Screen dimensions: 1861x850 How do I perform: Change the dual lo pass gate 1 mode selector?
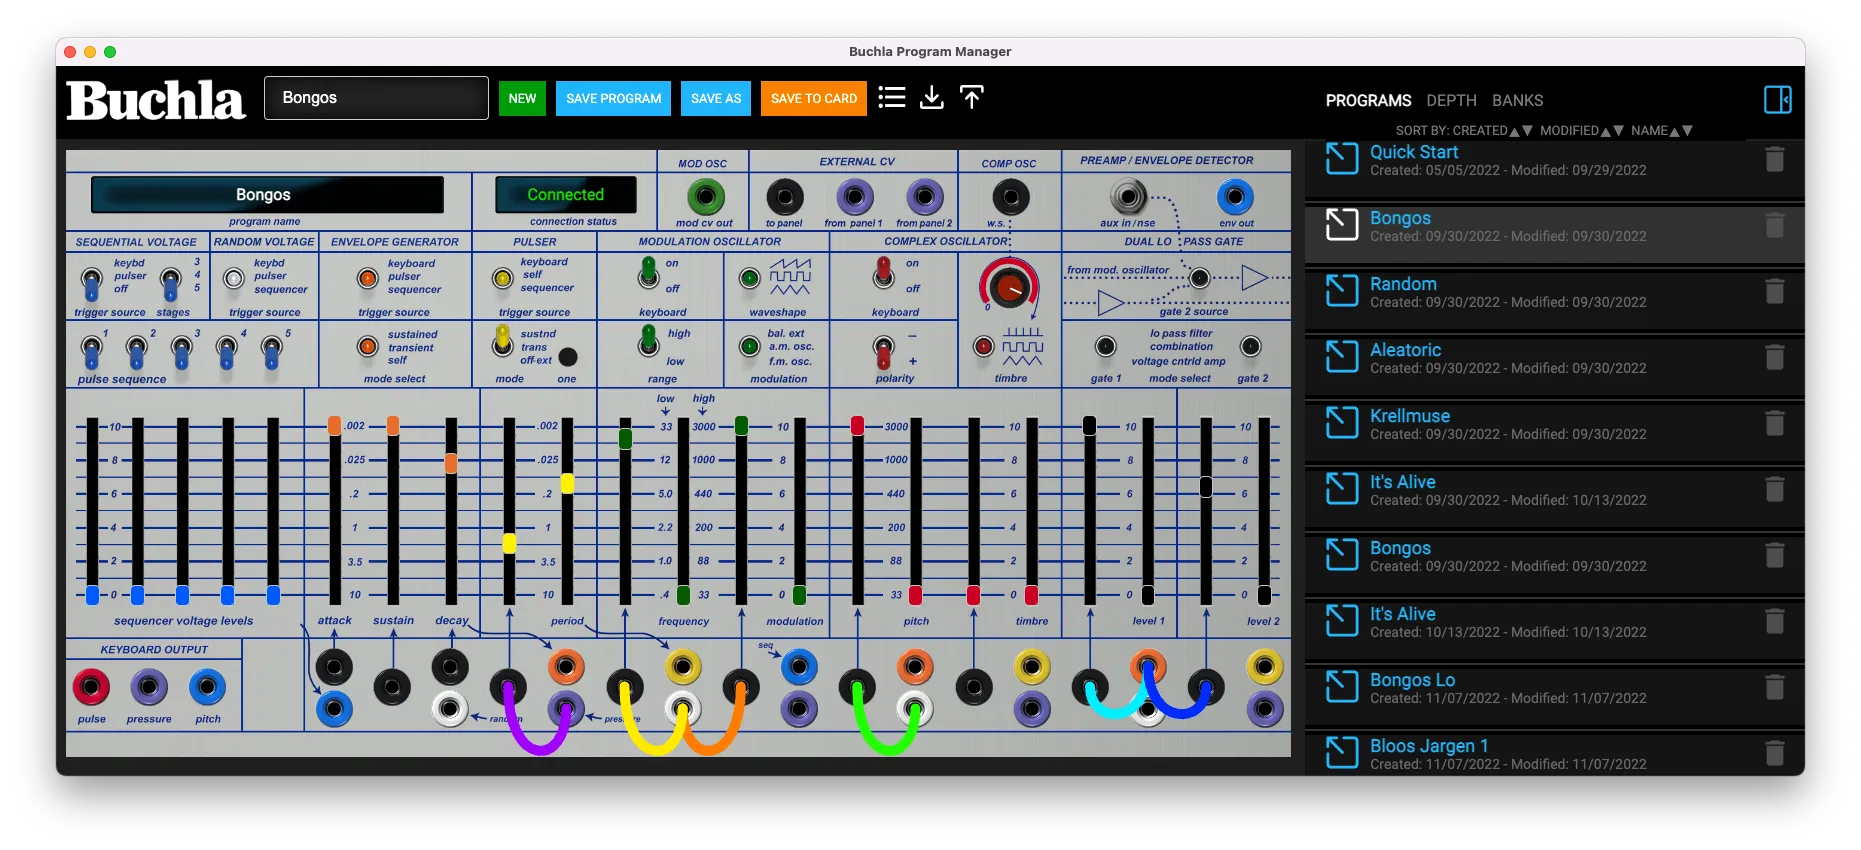(1105, 347)
